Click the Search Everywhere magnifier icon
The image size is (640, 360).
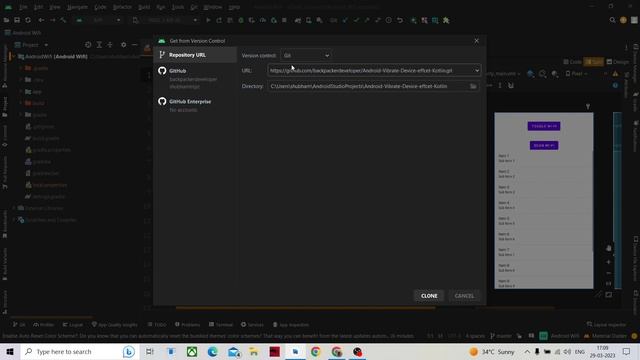[x=612, y=20]
